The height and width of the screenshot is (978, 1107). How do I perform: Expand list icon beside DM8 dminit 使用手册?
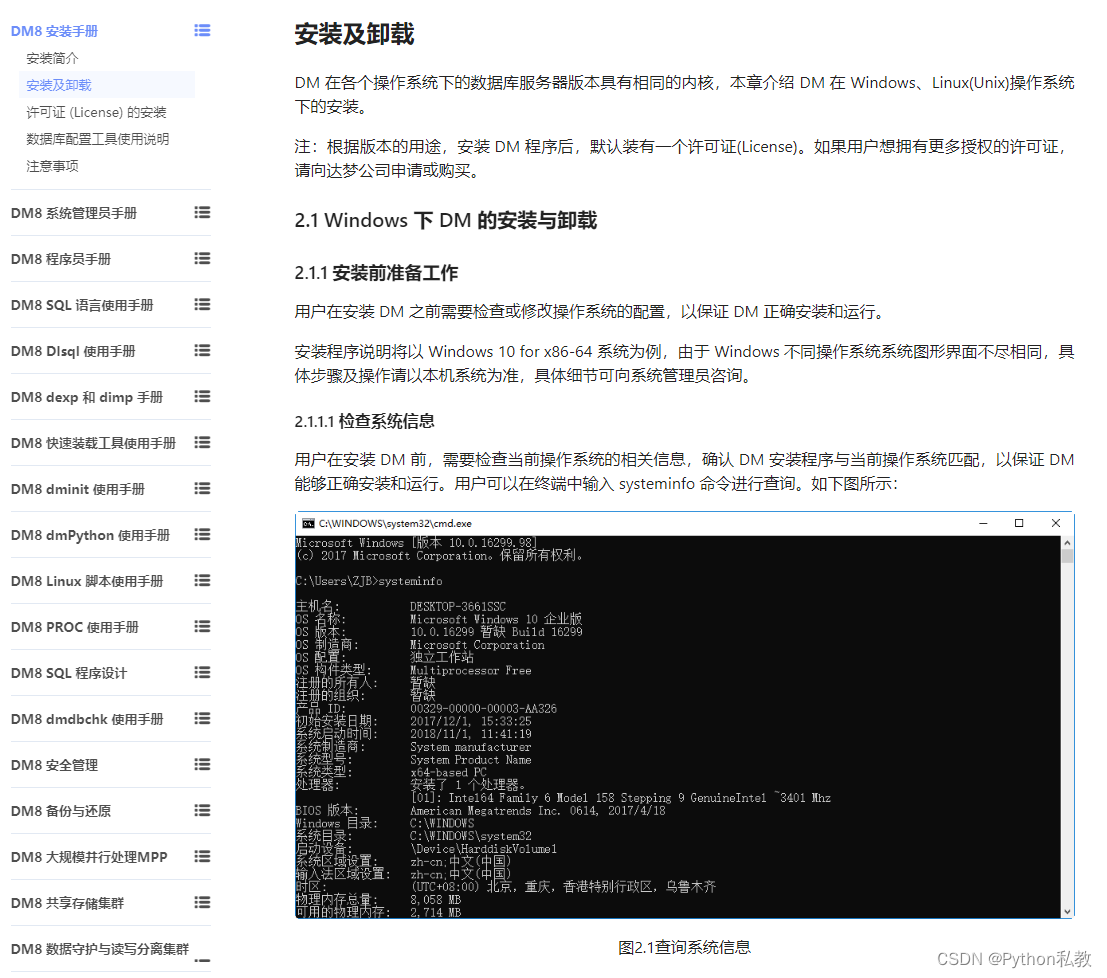pos(203,489)
